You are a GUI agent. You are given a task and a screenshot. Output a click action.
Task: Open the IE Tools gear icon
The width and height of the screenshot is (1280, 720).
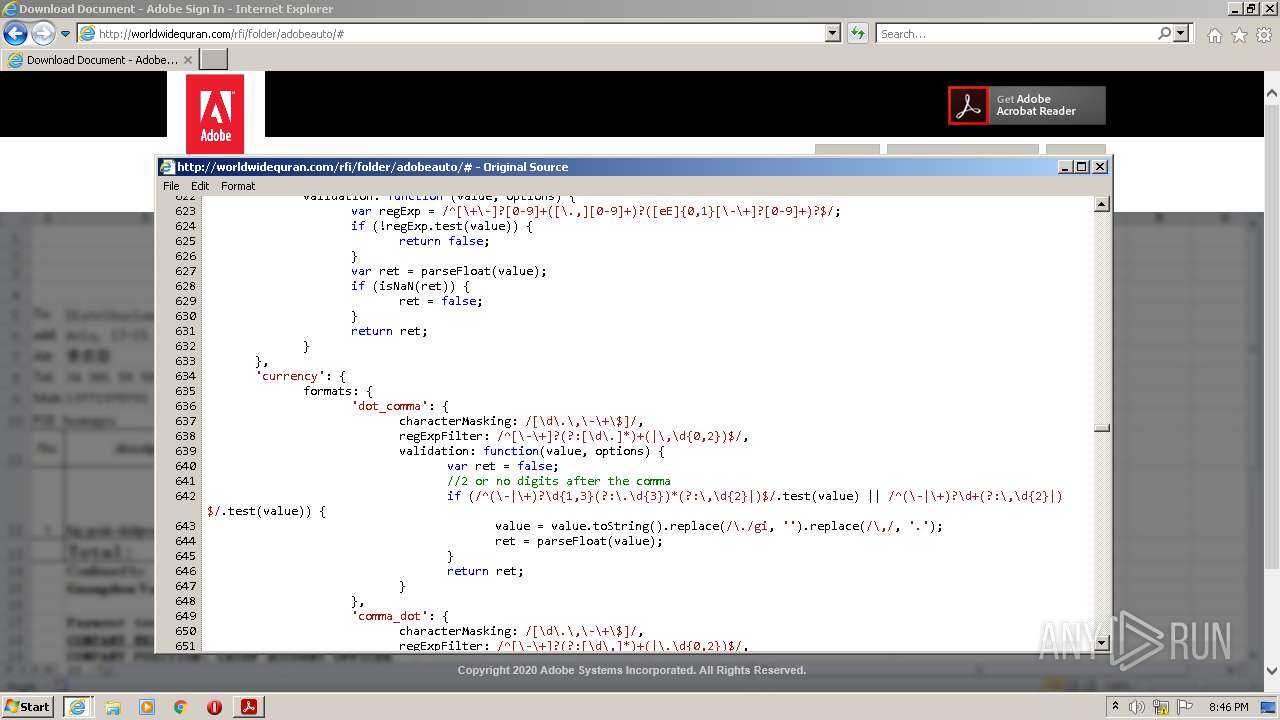coord(1263,35)
